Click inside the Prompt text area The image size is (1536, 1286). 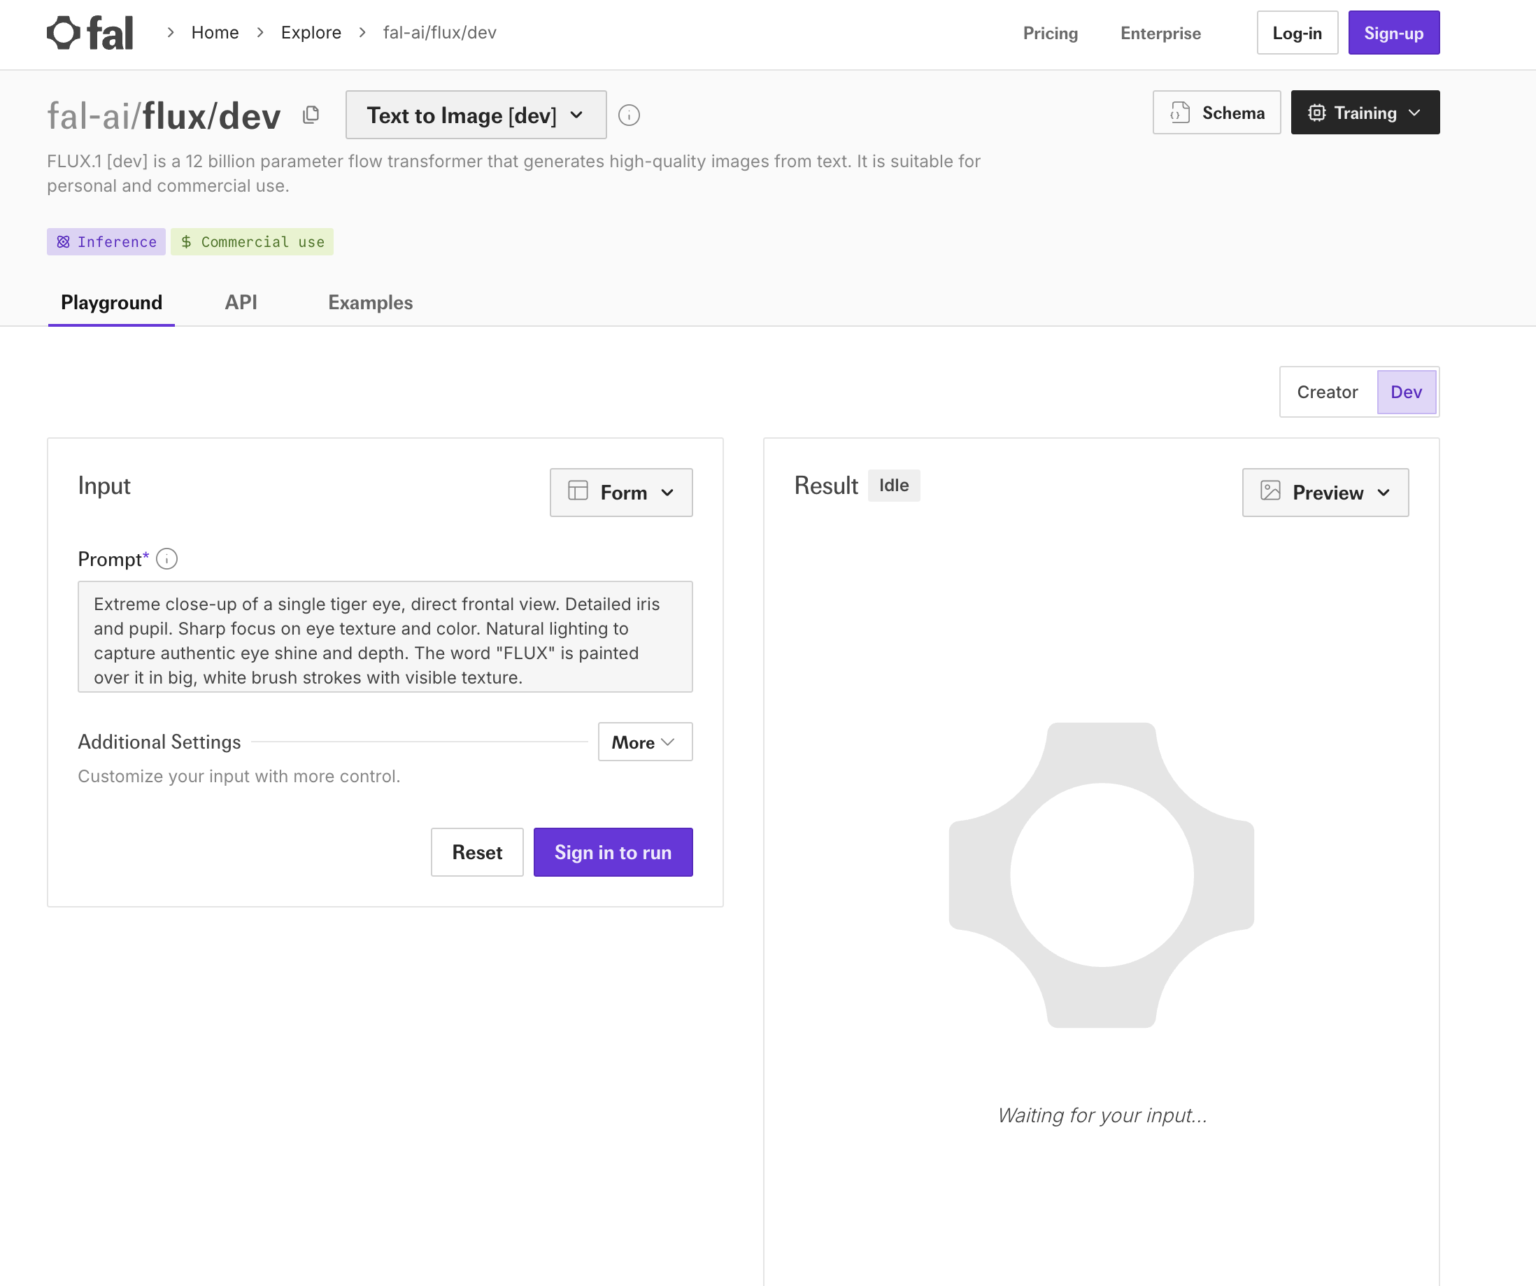[x=385, y=637]
